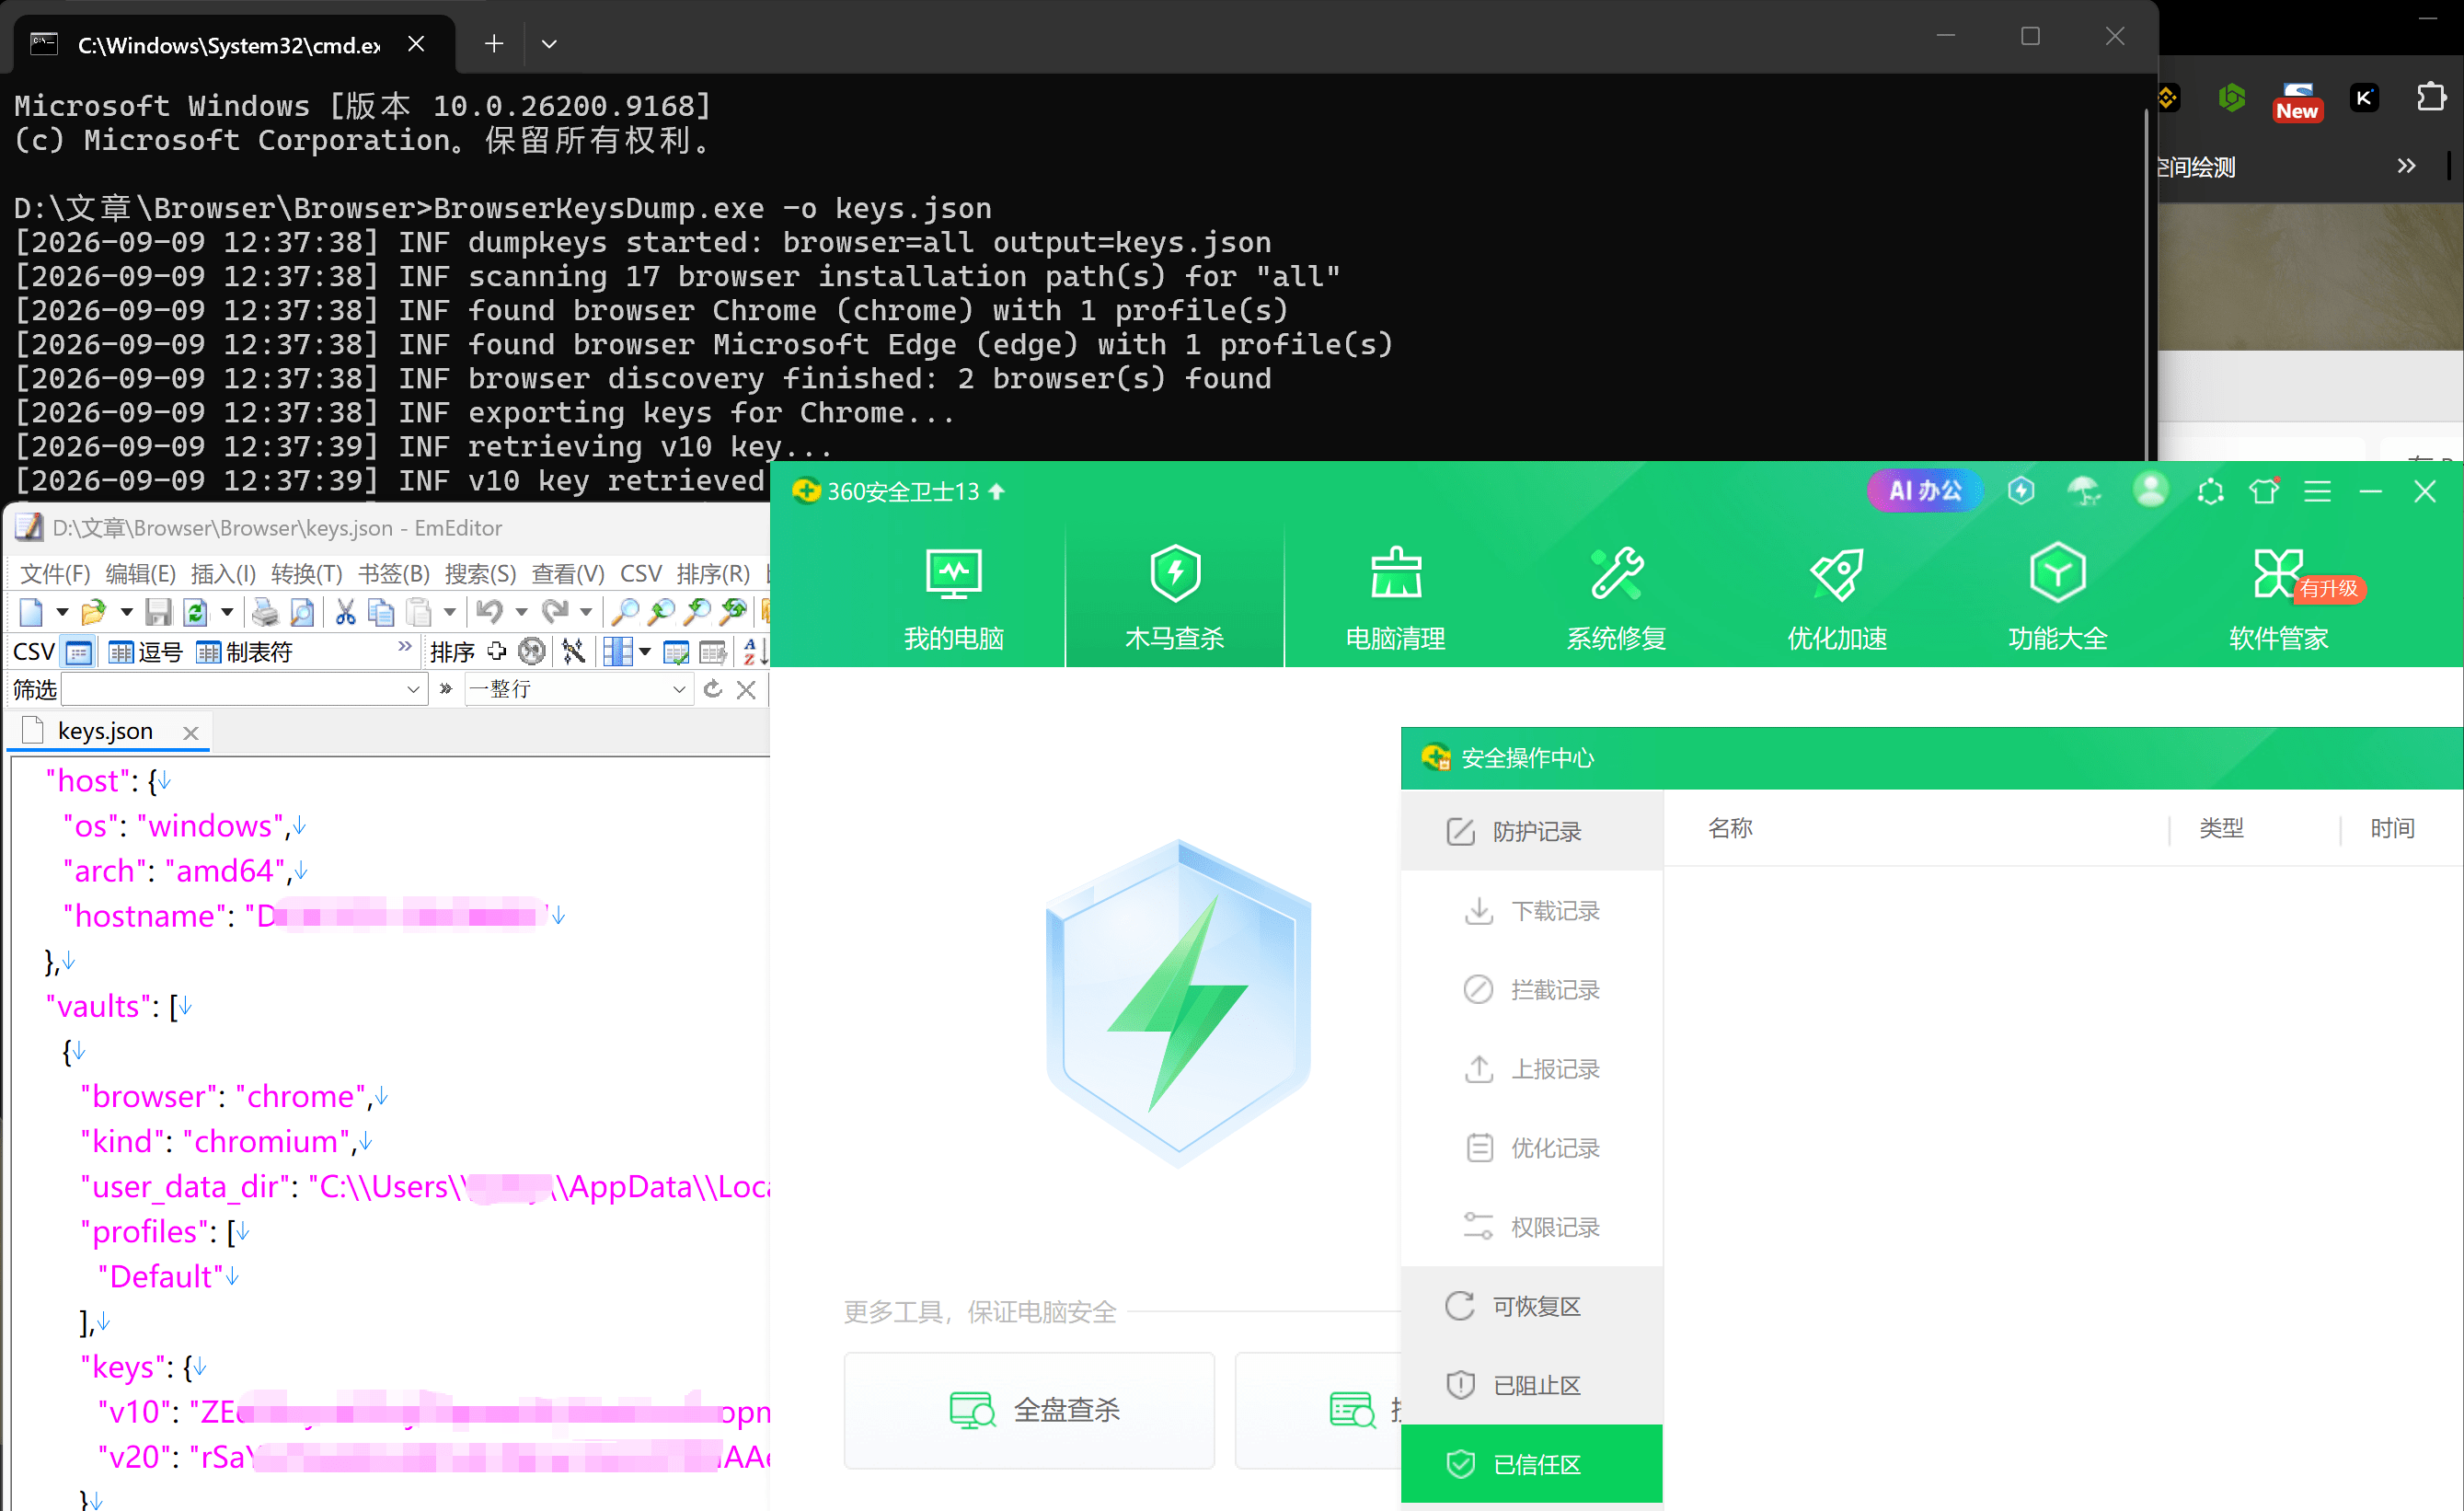This screenshot has width=2464, height=1511.
Task: Open 软件管家 software manager
Action: pos(2279,598)
